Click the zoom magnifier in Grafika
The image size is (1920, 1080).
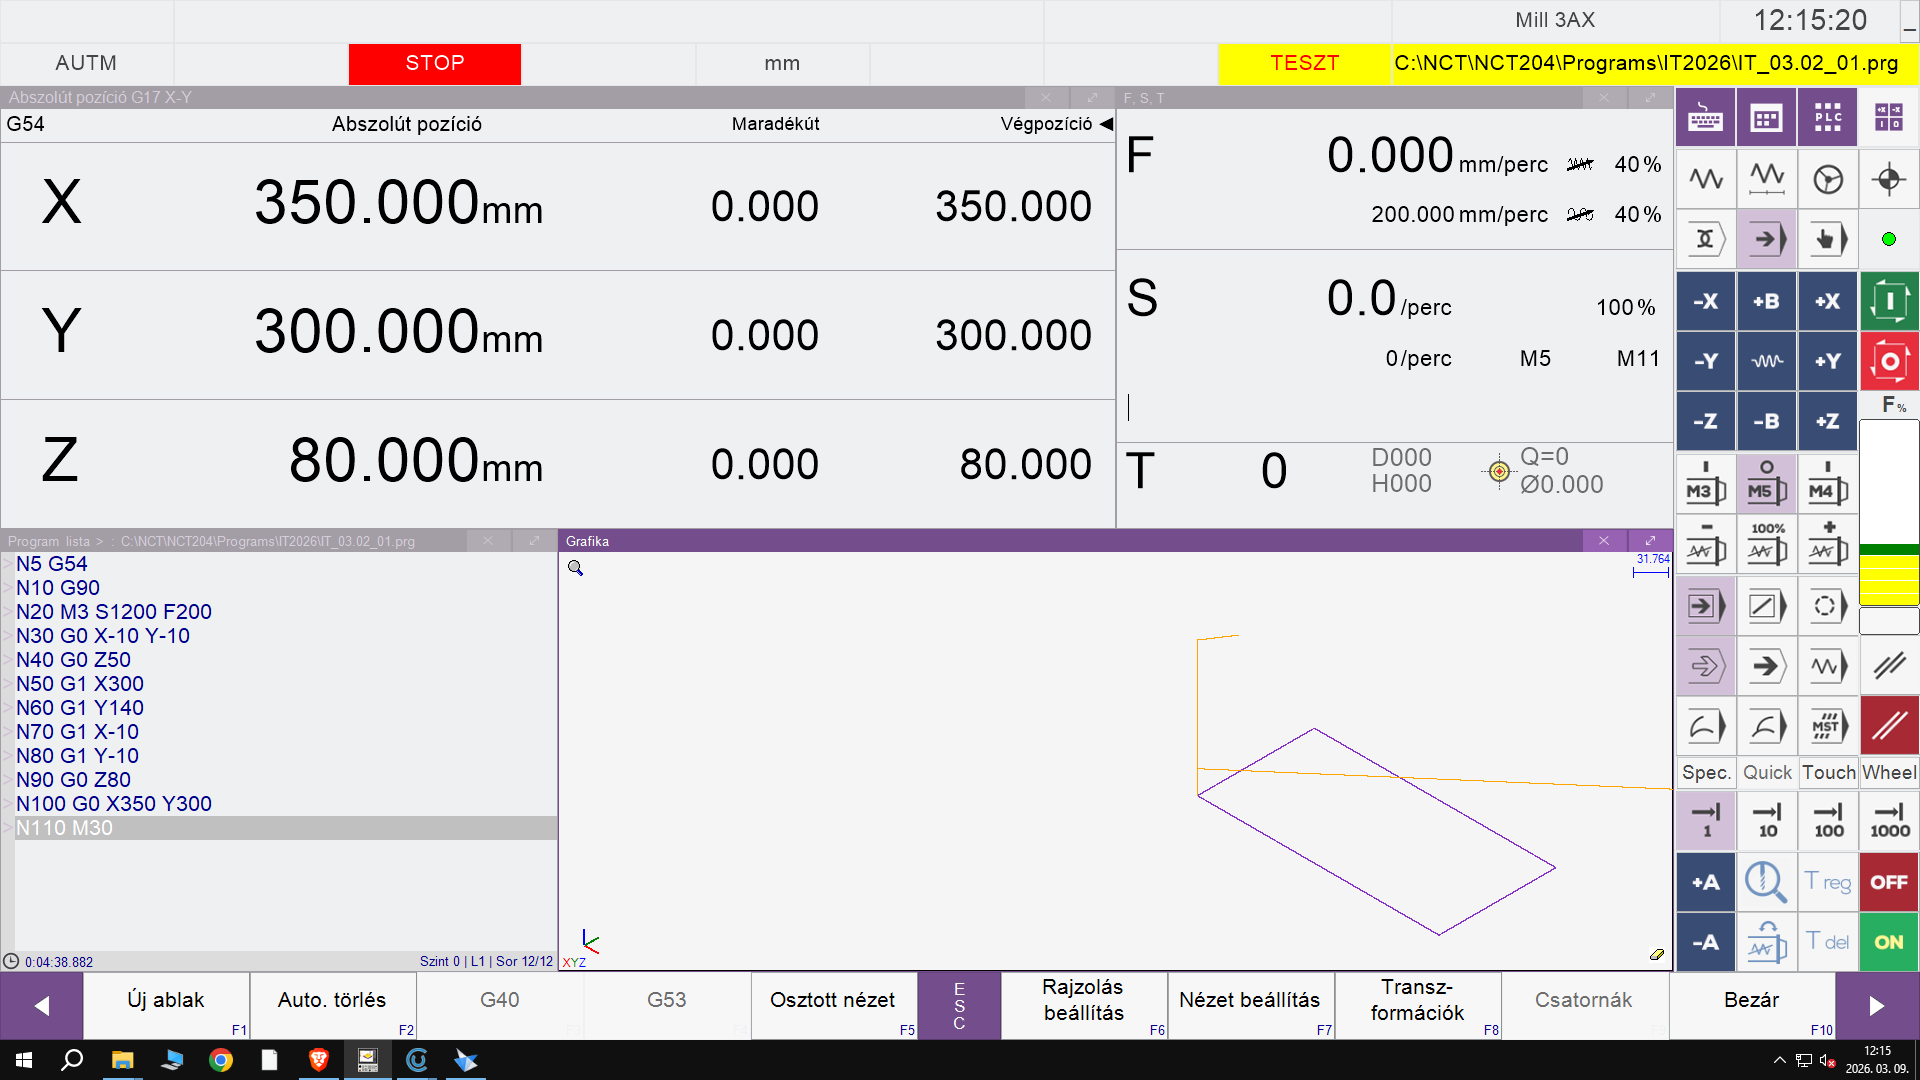point(576,568)
